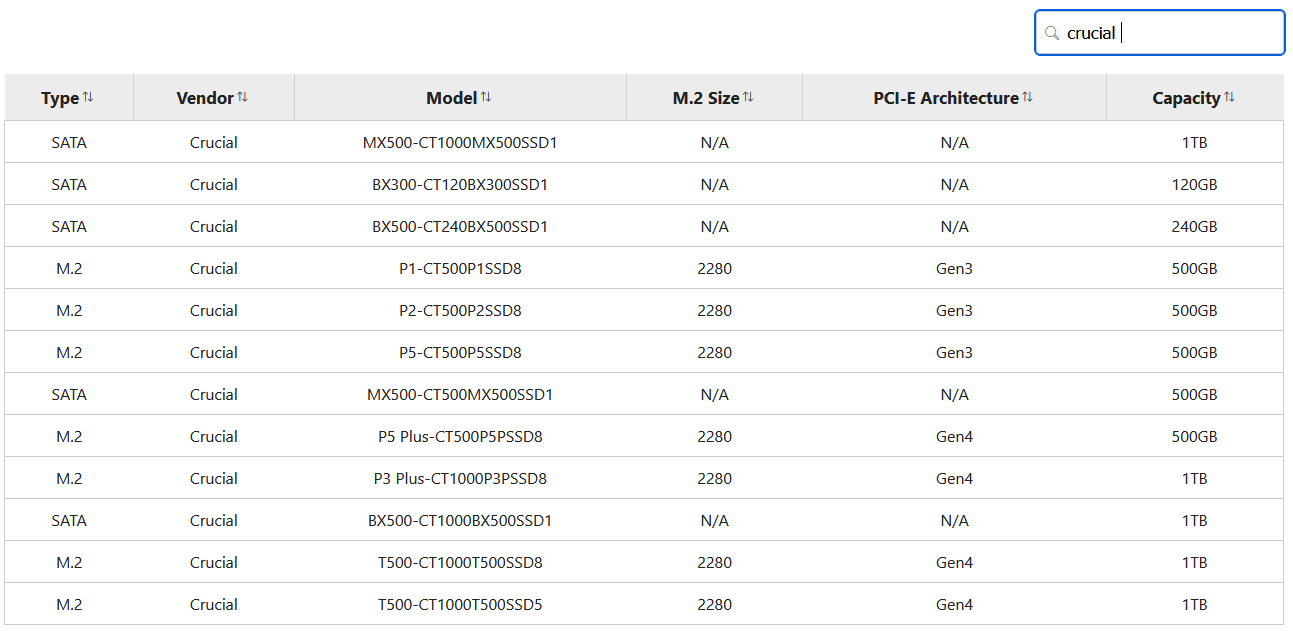Select model P2-CT500P2SSD8
The width and height of the screenshot is (1293, 631).
pos(460,311)
